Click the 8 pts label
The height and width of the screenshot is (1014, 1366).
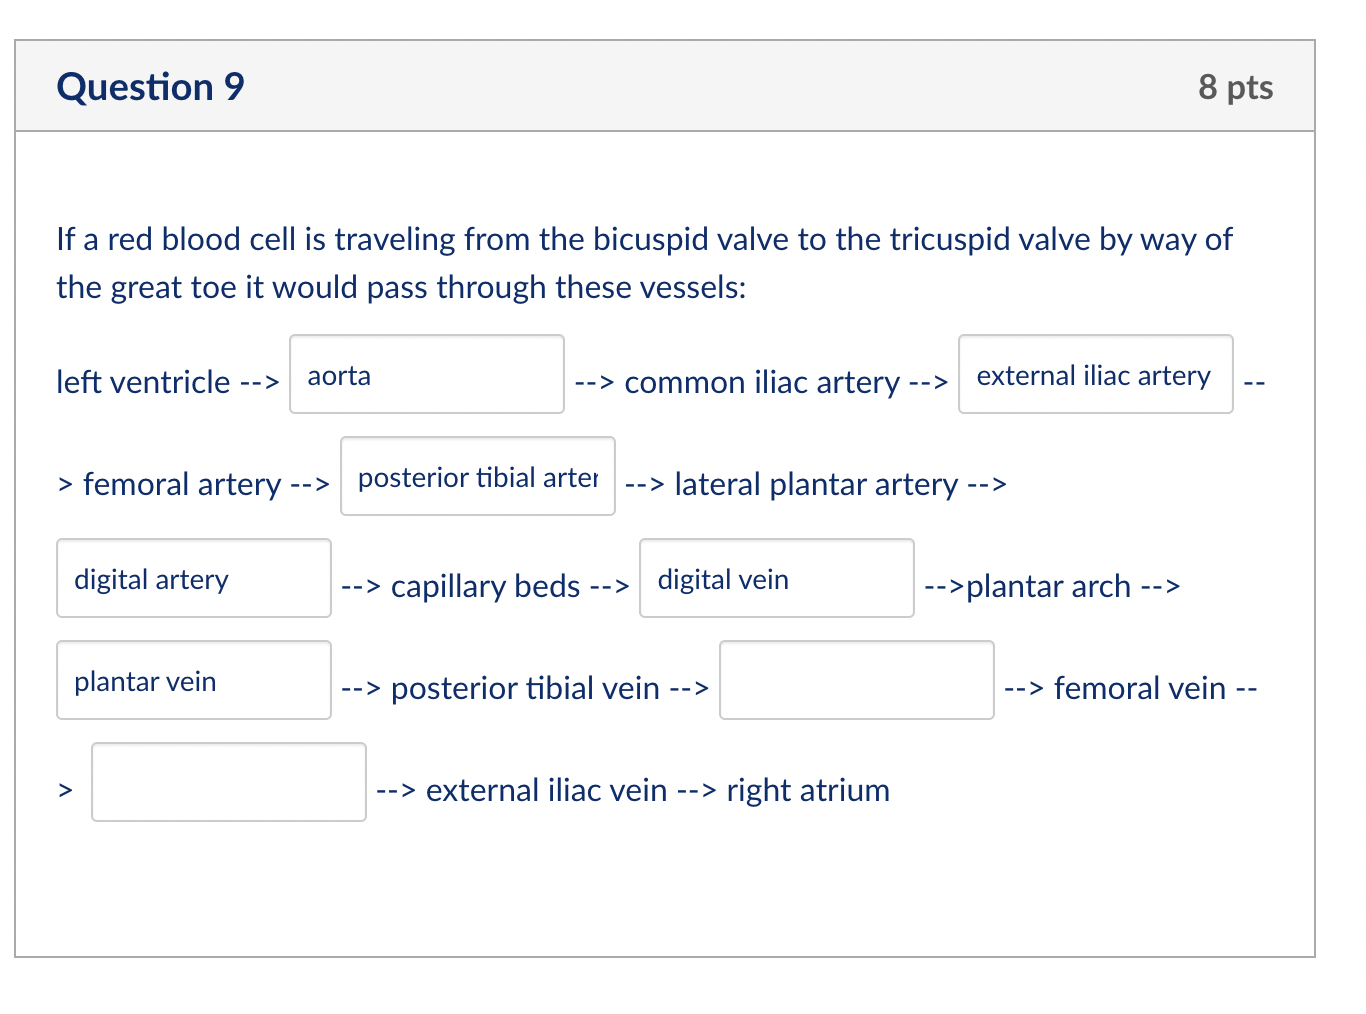tap(1236, 87)
